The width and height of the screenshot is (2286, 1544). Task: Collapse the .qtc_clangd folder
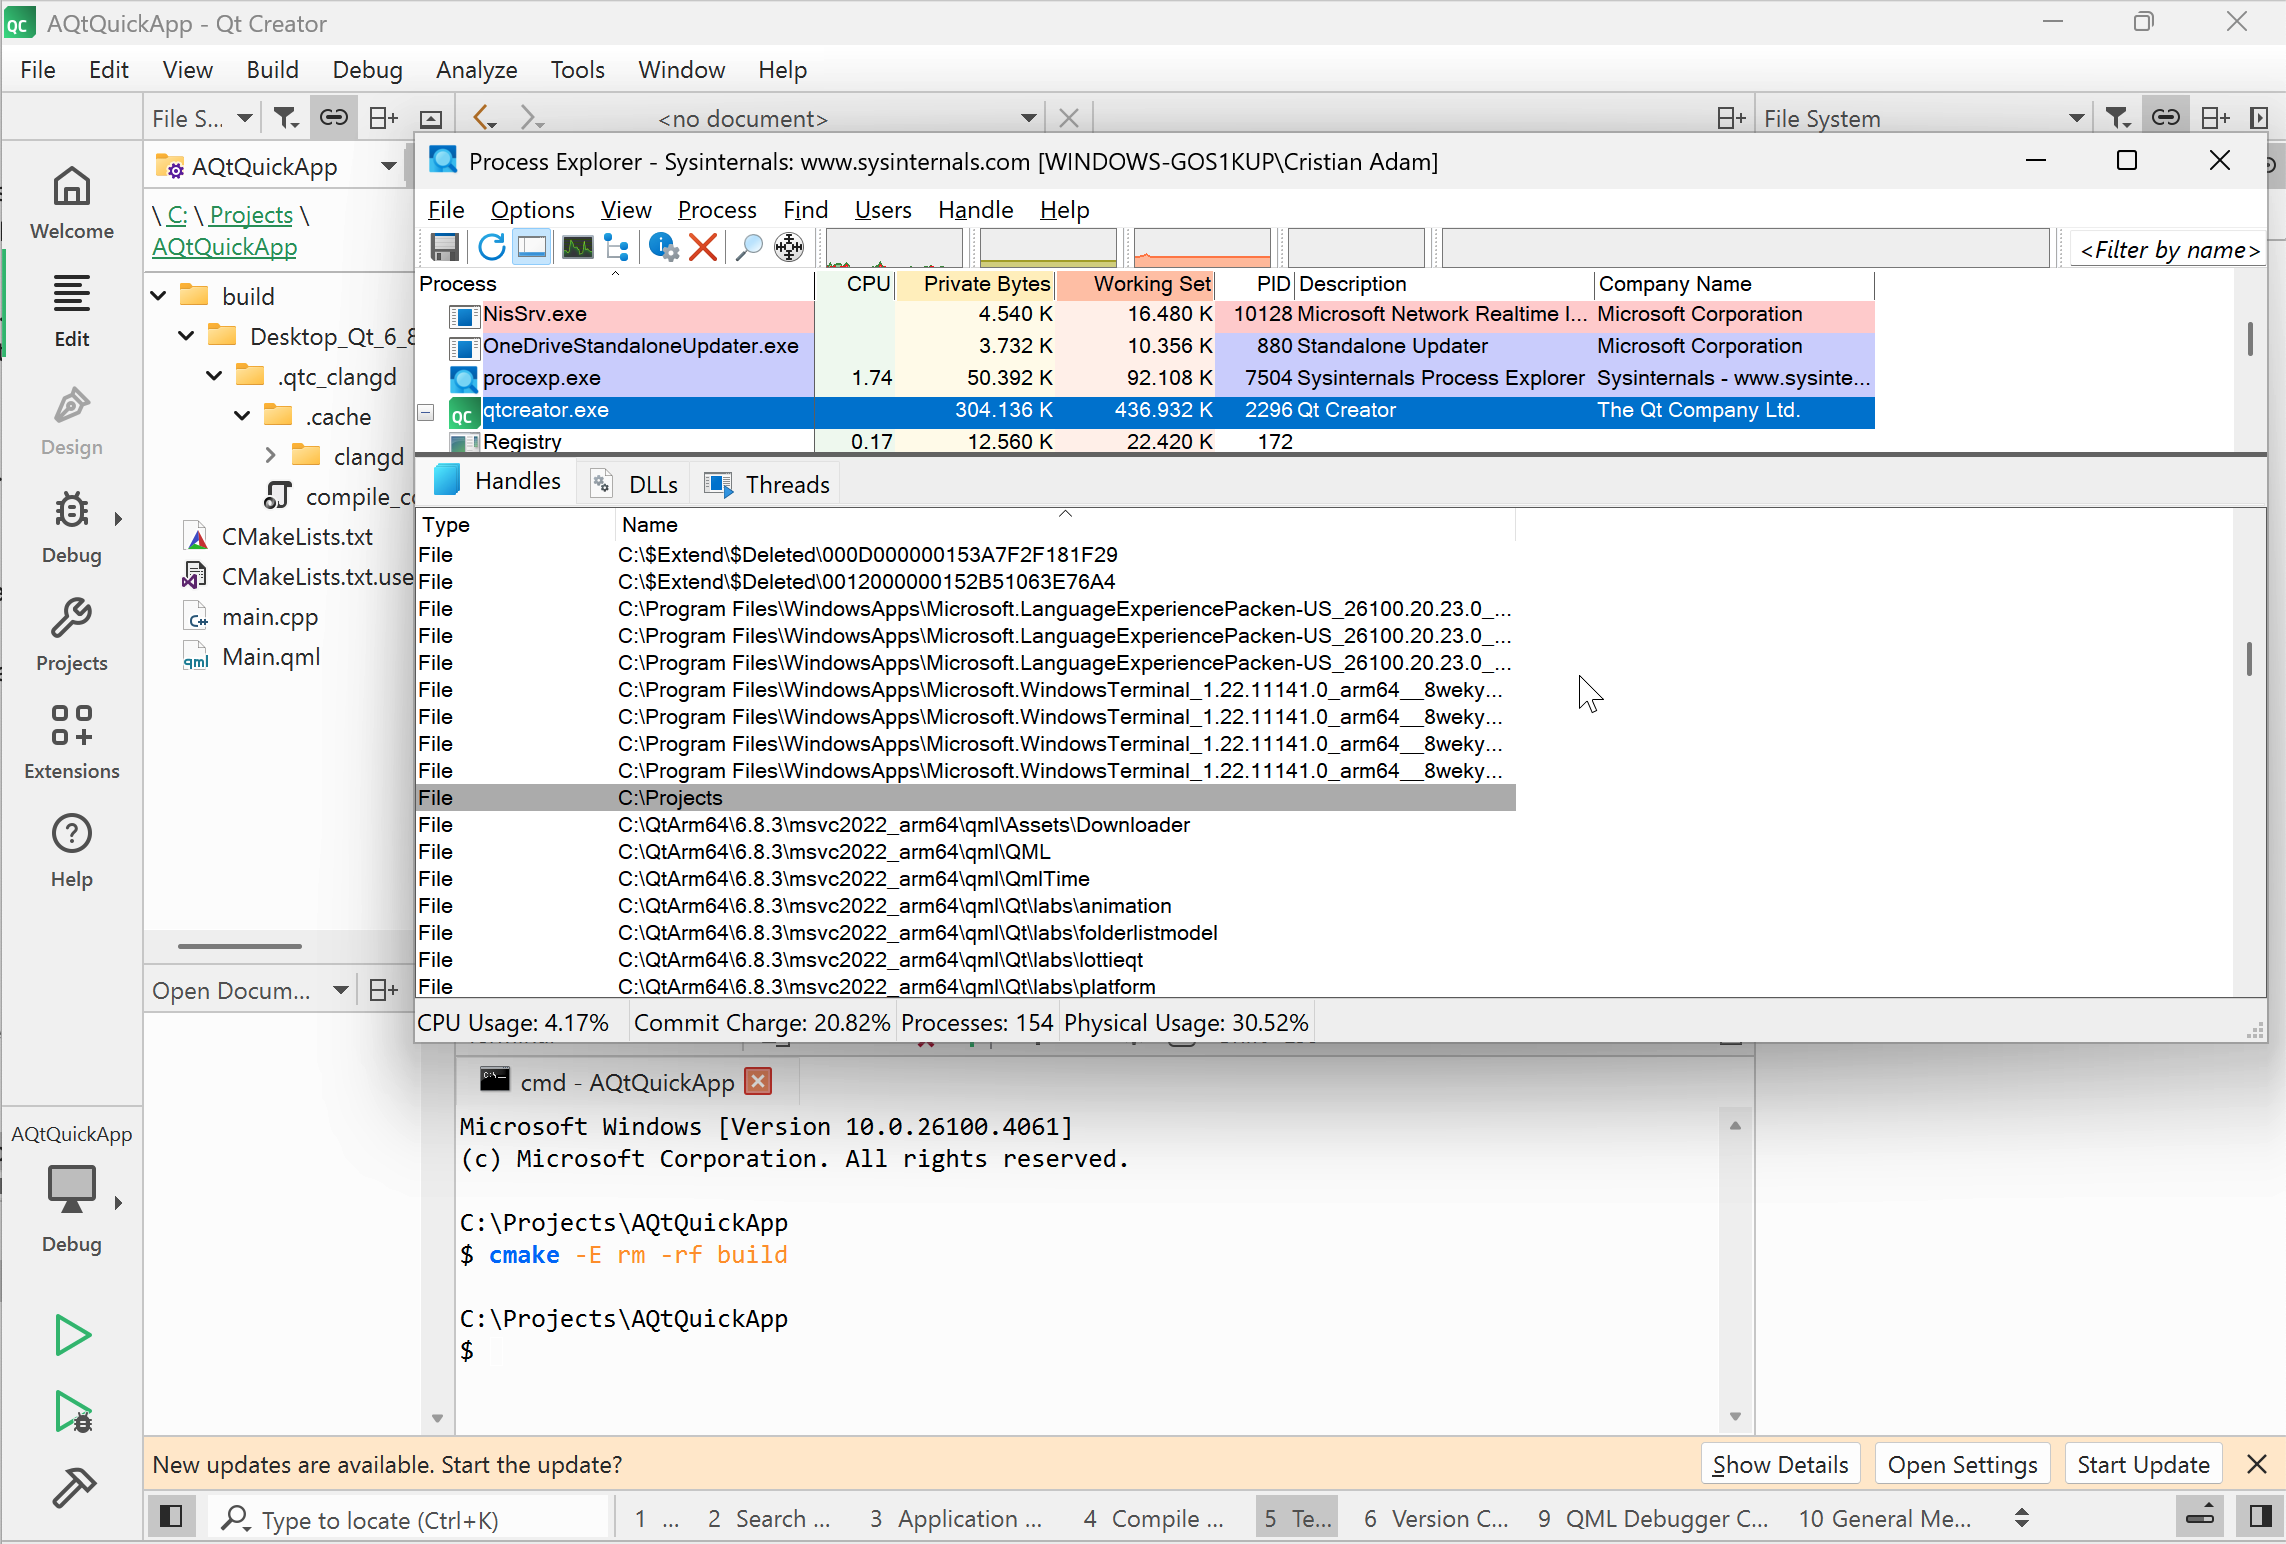click(214, 376)
